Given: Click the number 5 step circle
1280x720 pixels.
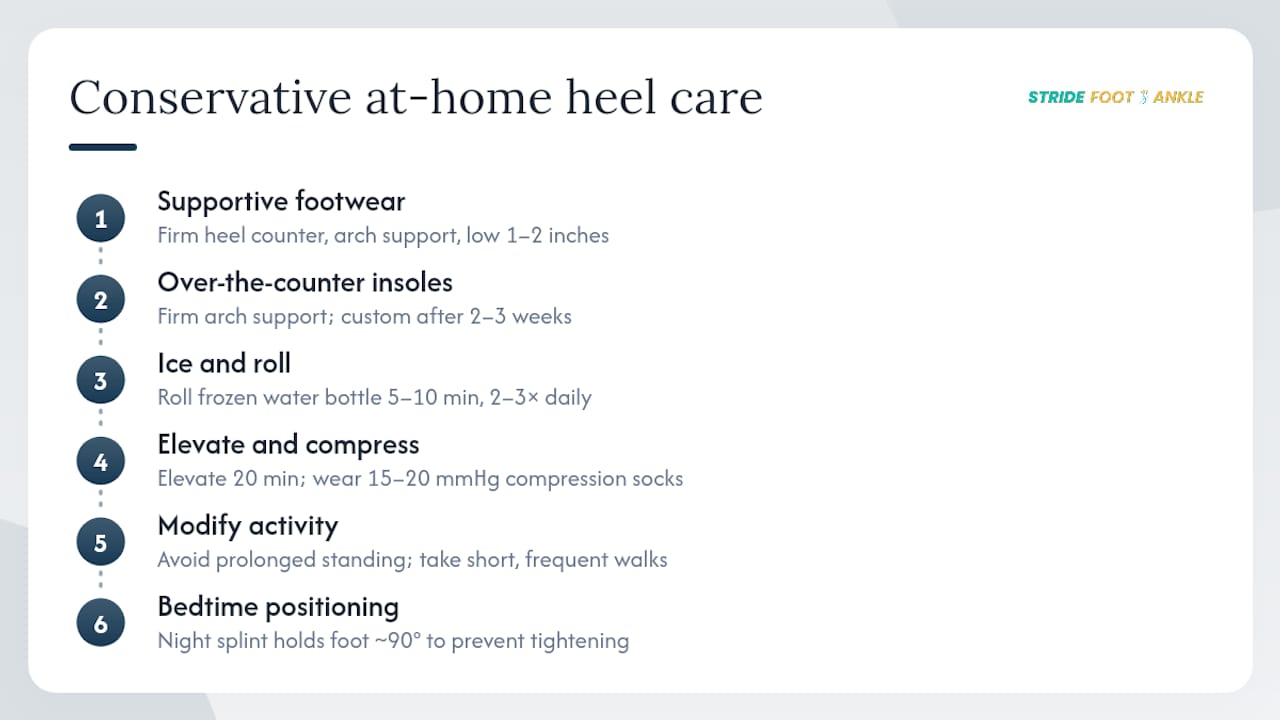Looking at the screenshot, I should (x=101, y=542).
